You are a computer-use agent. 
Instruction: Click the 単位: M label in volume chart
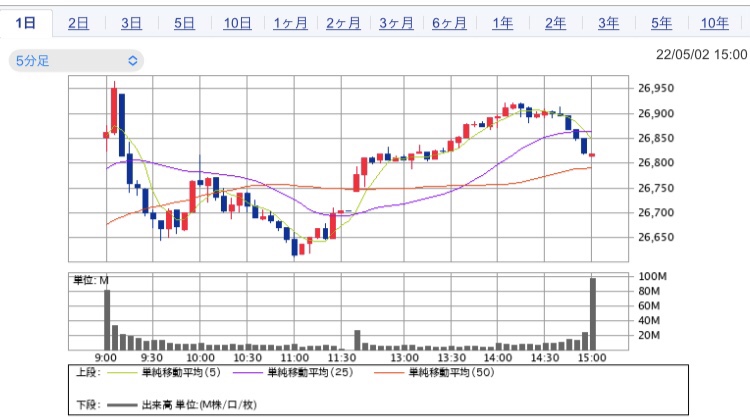[x=91, y=280]
